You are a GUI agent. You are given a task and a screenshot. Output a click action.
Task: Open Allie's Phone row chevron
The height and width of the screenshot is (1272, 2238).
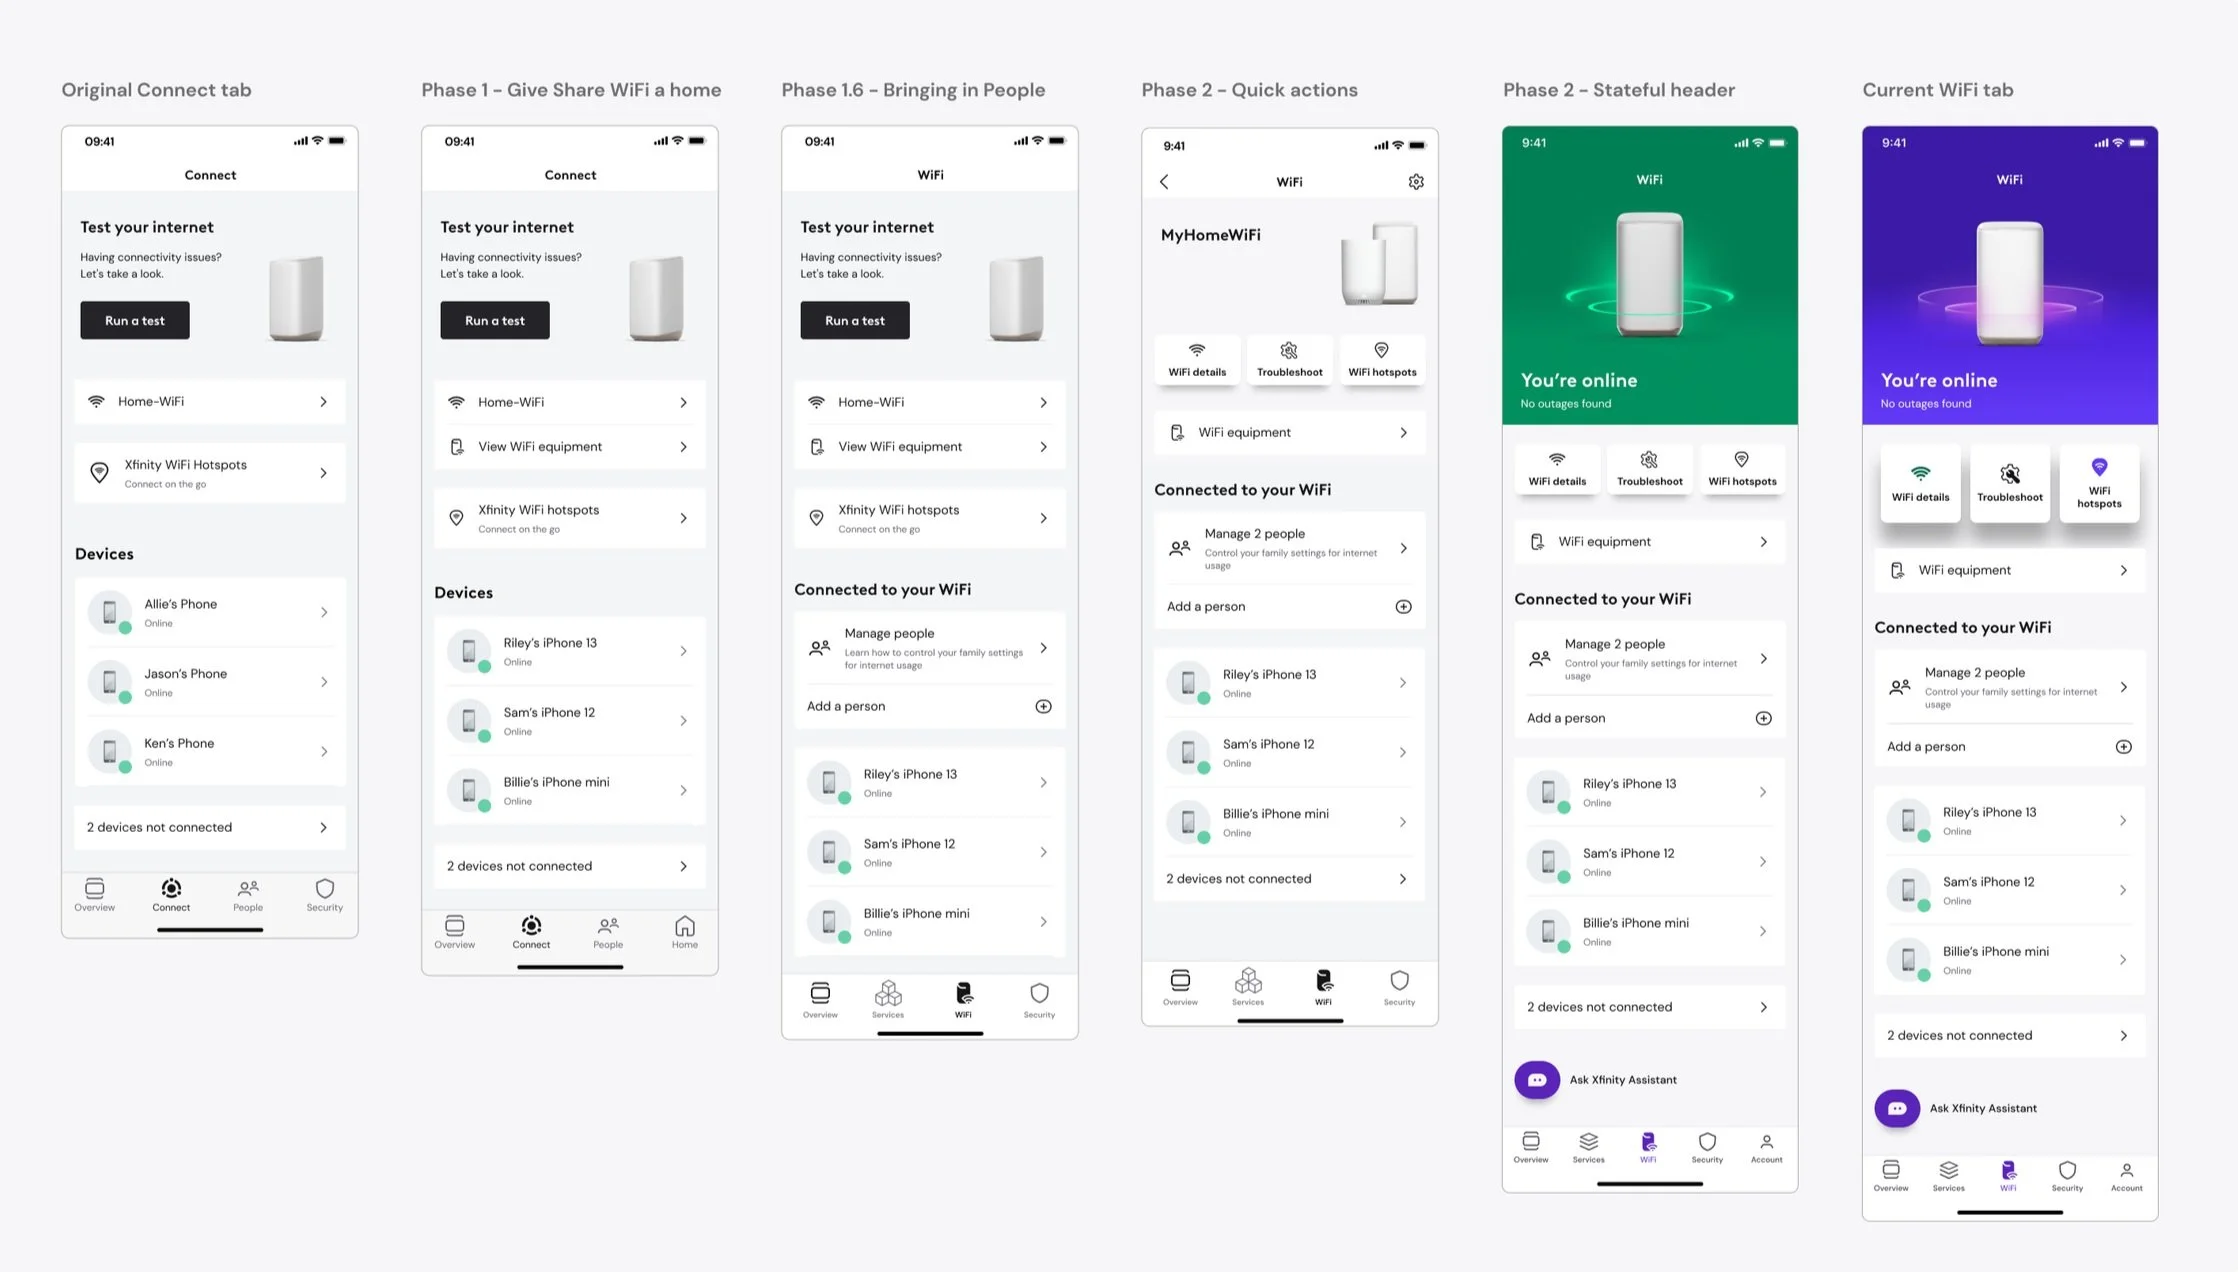[x=323, y=612]
